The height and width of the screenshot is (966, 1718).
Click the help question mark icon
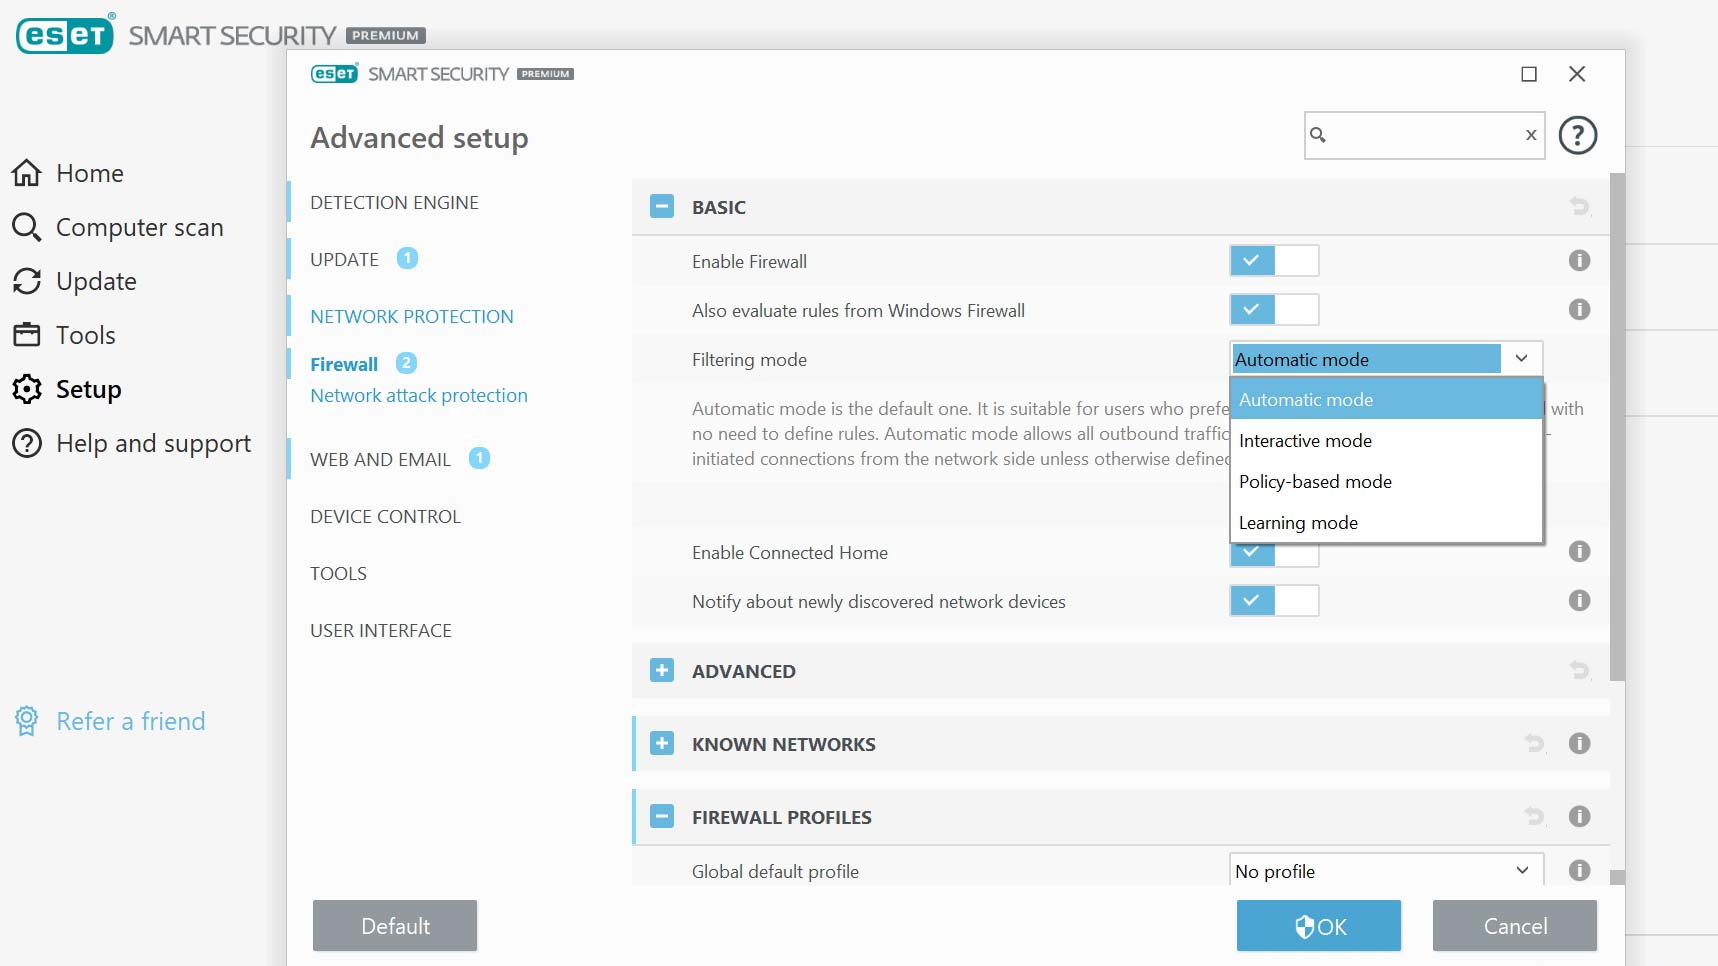tap(1578, 135)
